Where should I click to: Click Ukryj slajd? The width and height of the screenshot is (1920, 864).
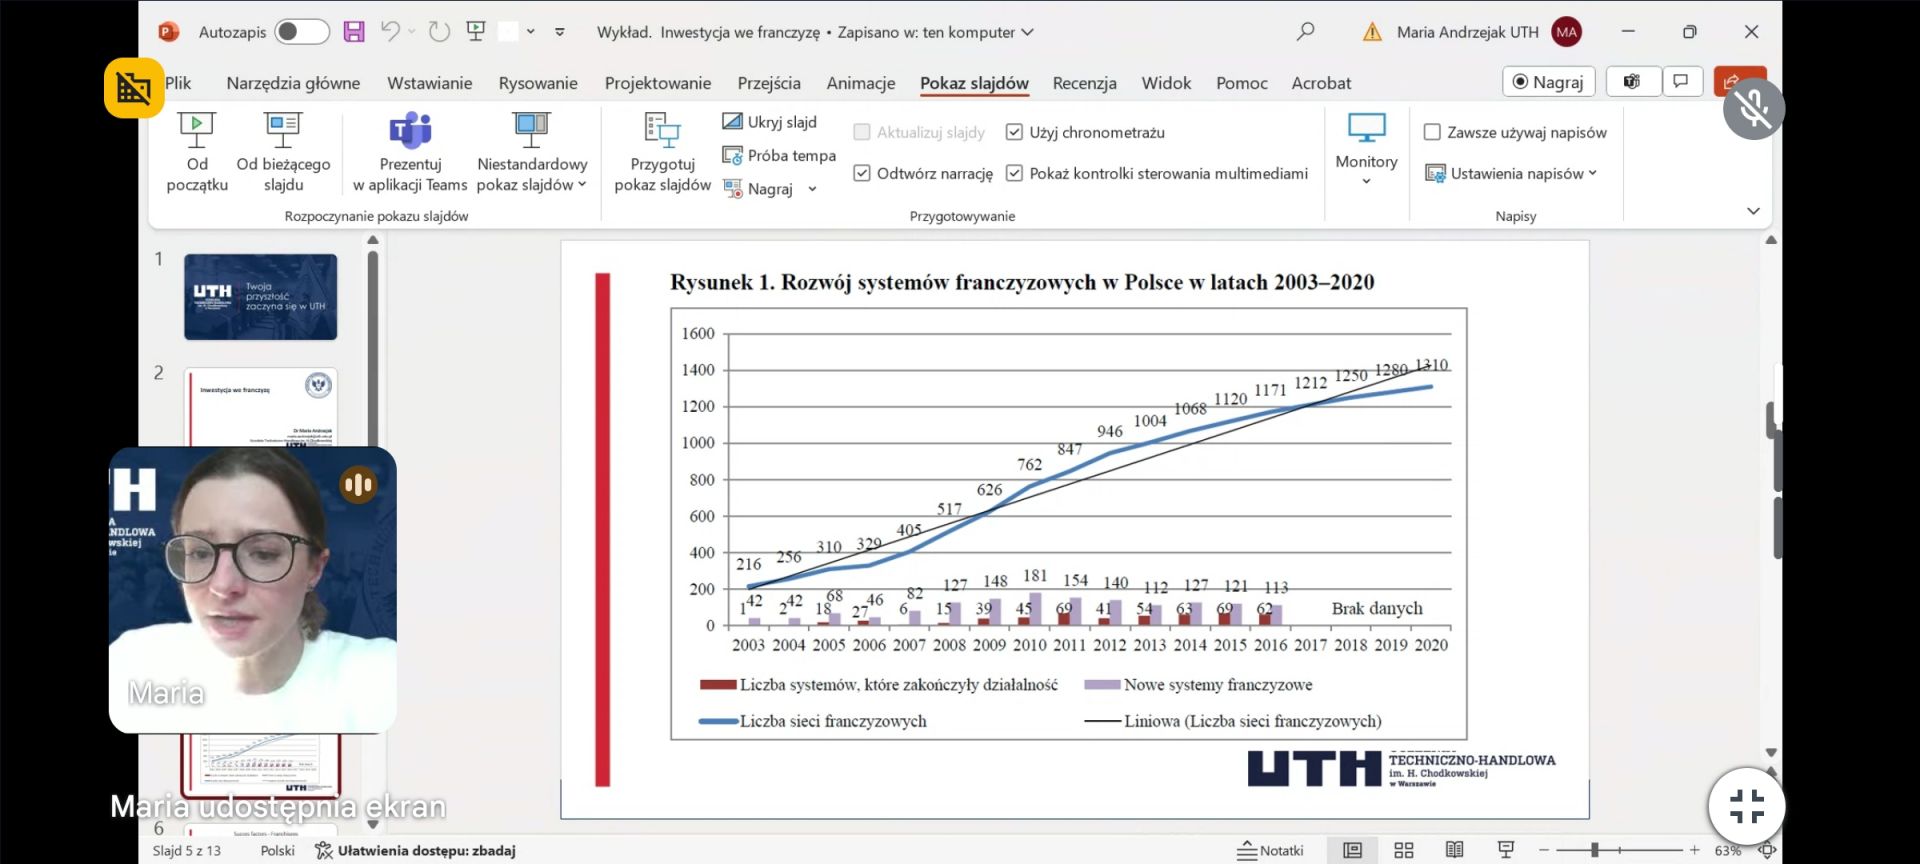tap(770, 122)
